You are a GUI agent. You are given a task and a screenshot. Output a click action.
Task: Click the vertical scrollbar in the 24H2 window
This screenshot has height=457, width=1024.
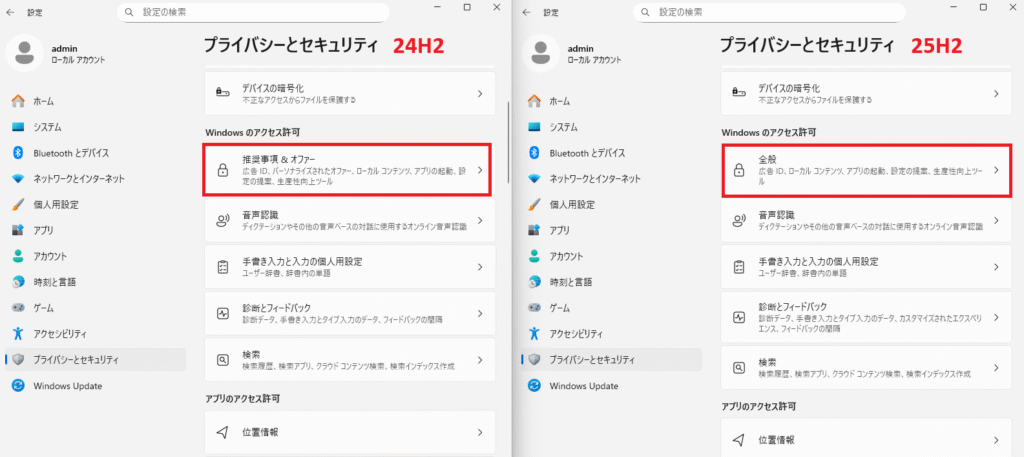coord(510,140)
